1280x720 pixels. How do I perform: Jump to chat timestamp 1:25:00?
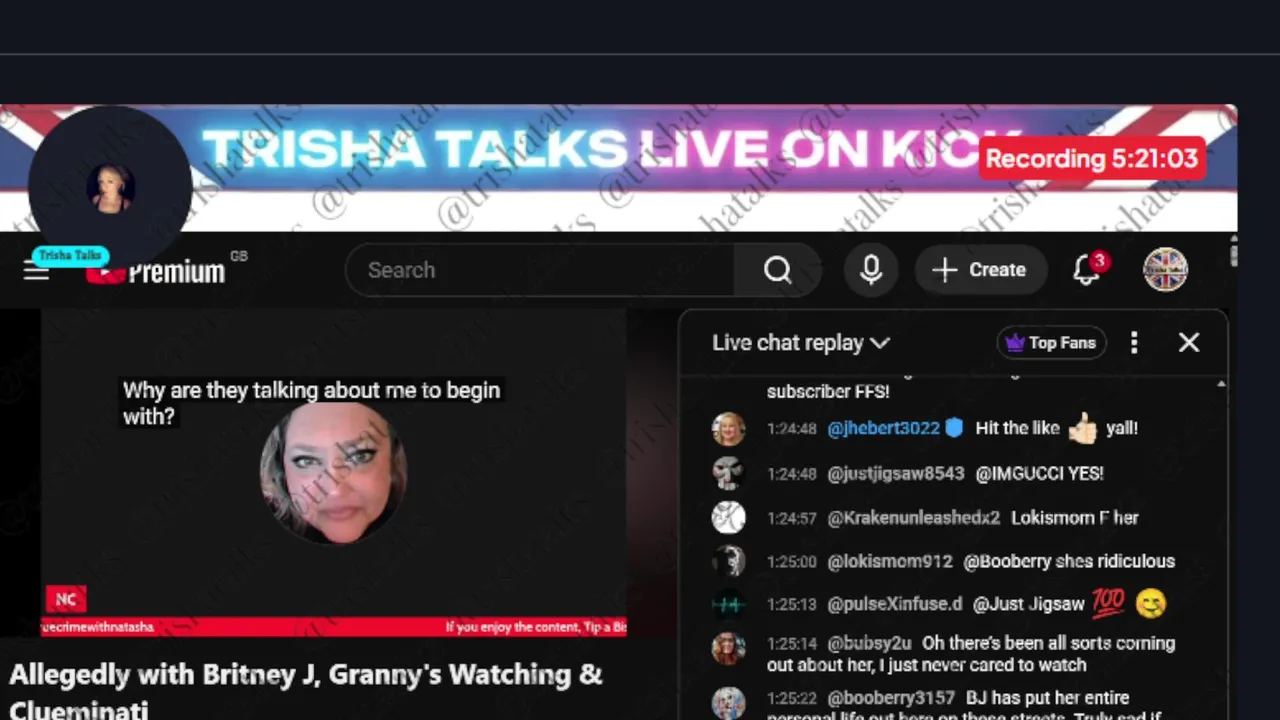tap(792, 562)
